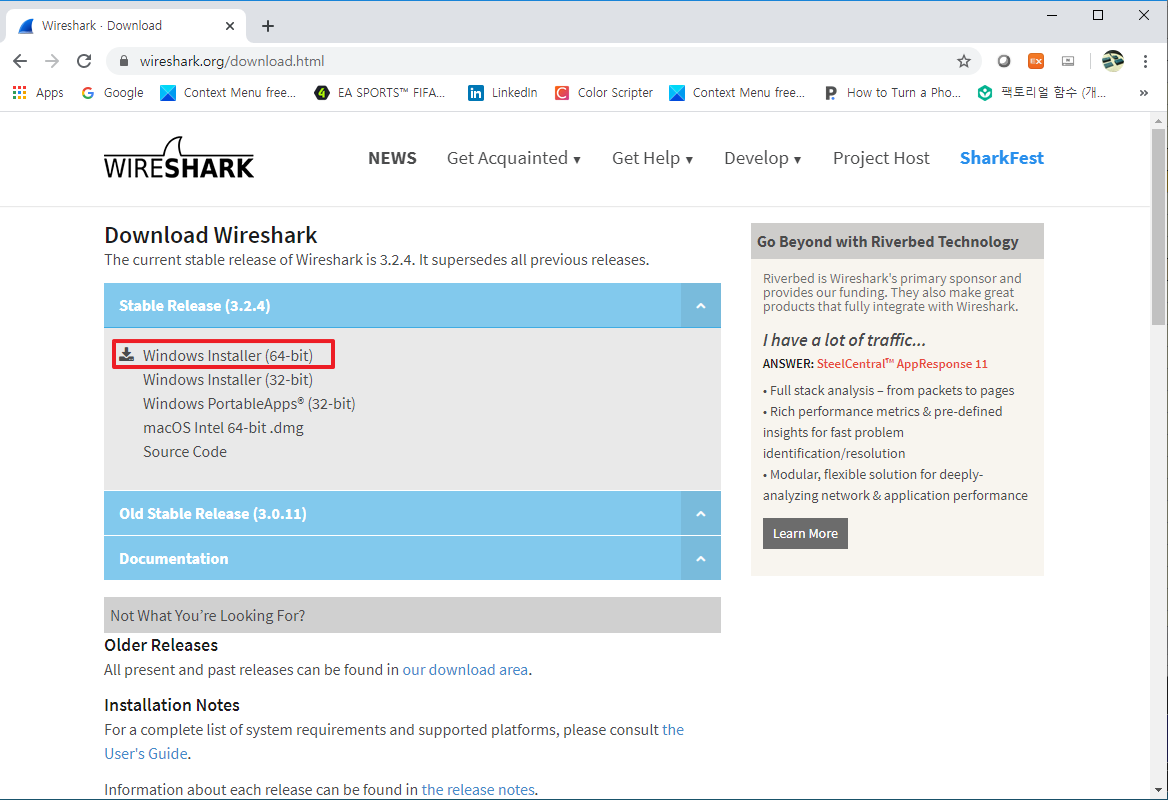Open the 팩토리얼 함수 bookmark
Image resolution: width=1168 pixels, height=800 pixels.
(x=1042, y=92)
